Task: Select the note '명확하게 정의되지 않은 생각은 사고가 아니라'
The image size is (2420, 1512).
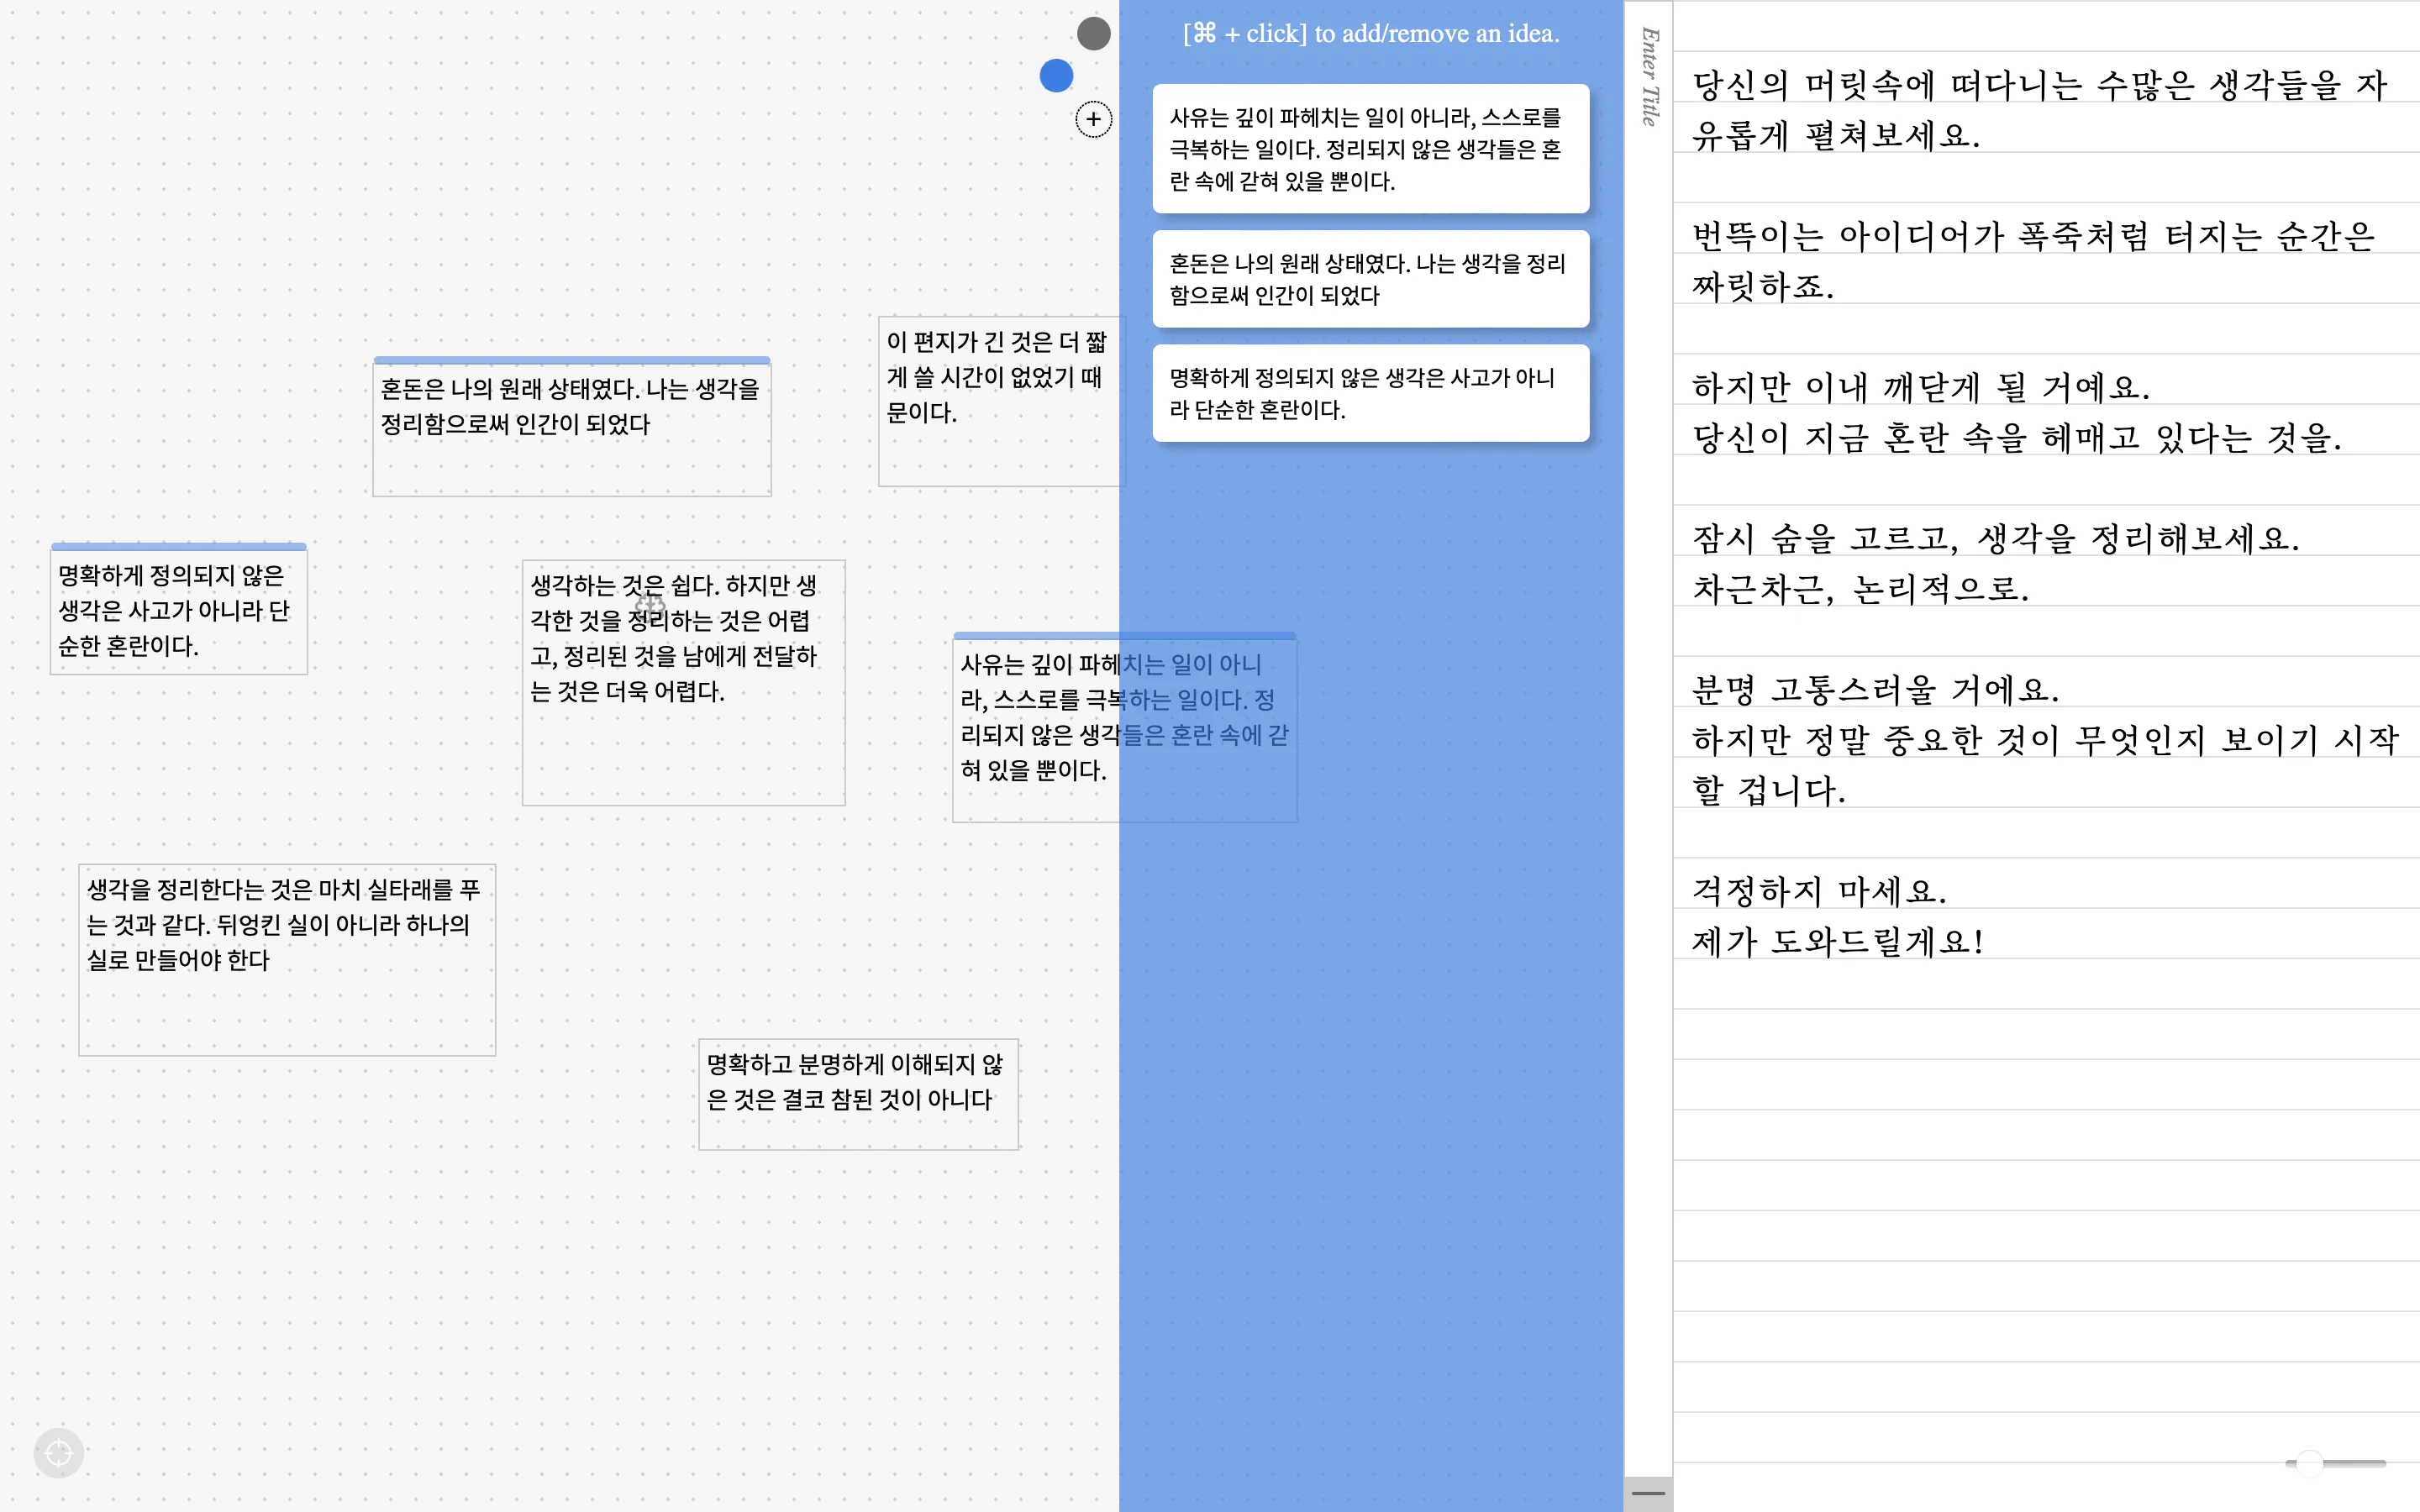Action: click(178, 610)
